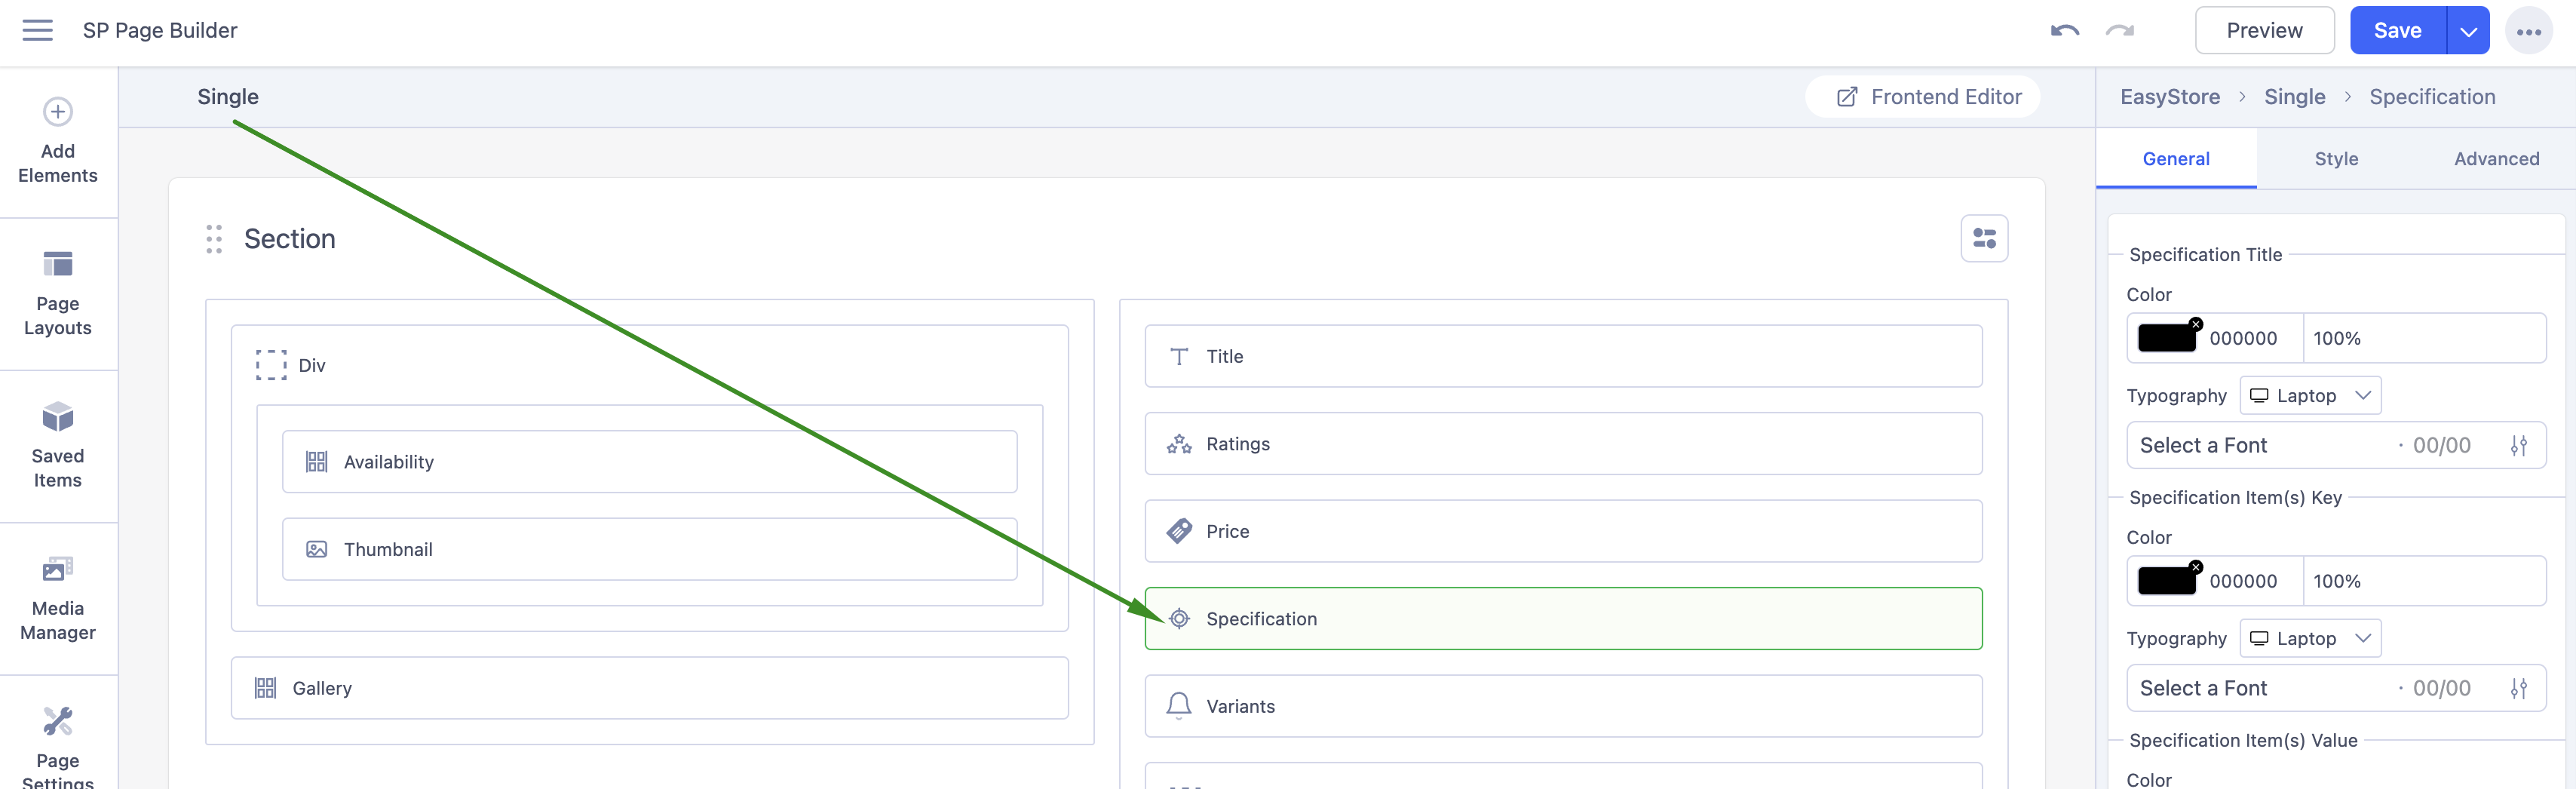Click Specification Title black color swatch

tap(2166, 339)
